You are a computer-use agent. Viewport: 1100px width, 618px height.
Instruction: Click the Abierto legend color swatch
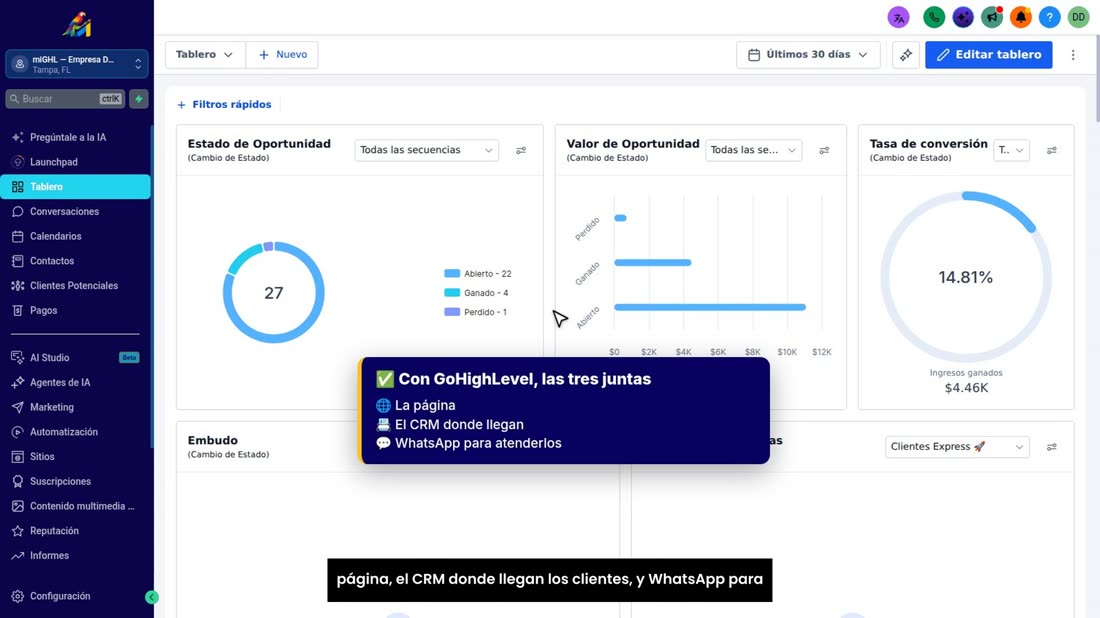(x=452, y=274)
